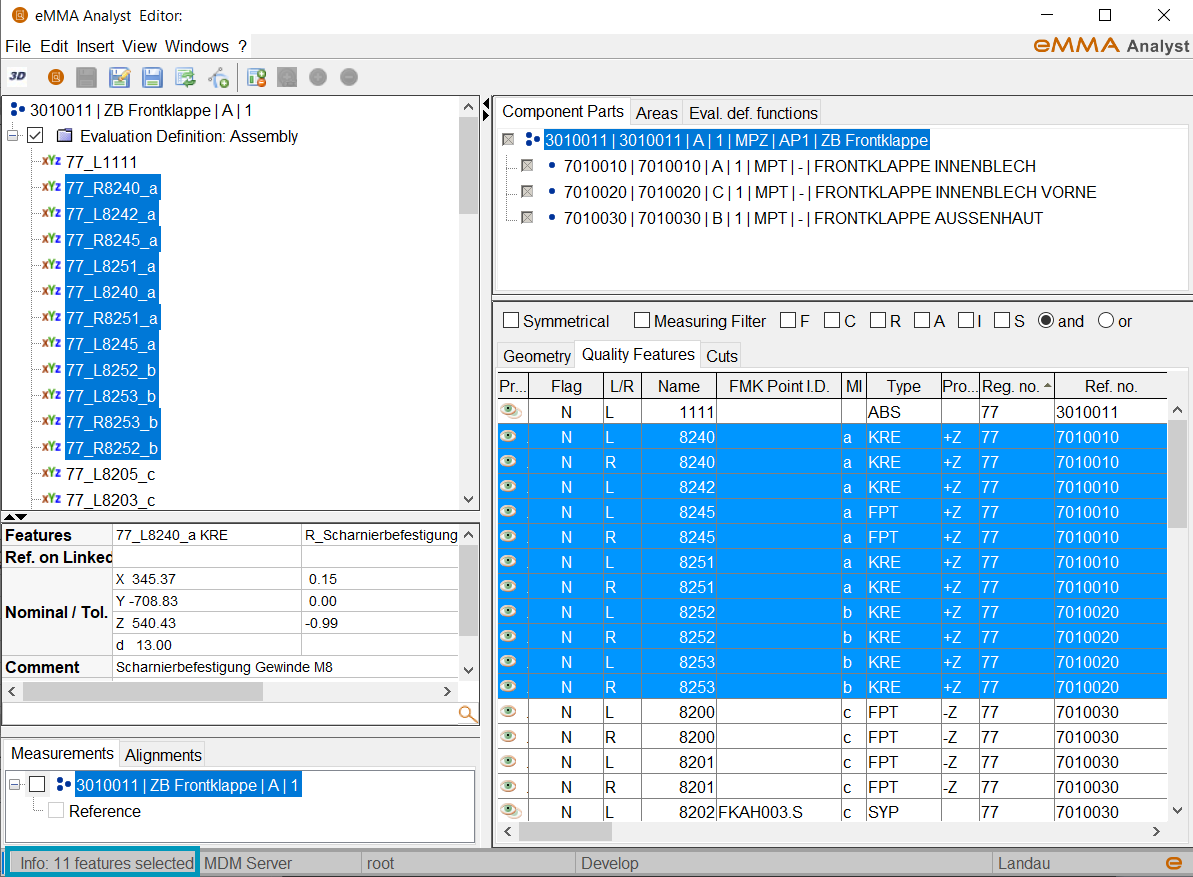The width and height of the screenshot is (1193, 877).
Task: Collapse the left panel using the splitter arrow
Action: pyautogui.click(x=486, y=104)
